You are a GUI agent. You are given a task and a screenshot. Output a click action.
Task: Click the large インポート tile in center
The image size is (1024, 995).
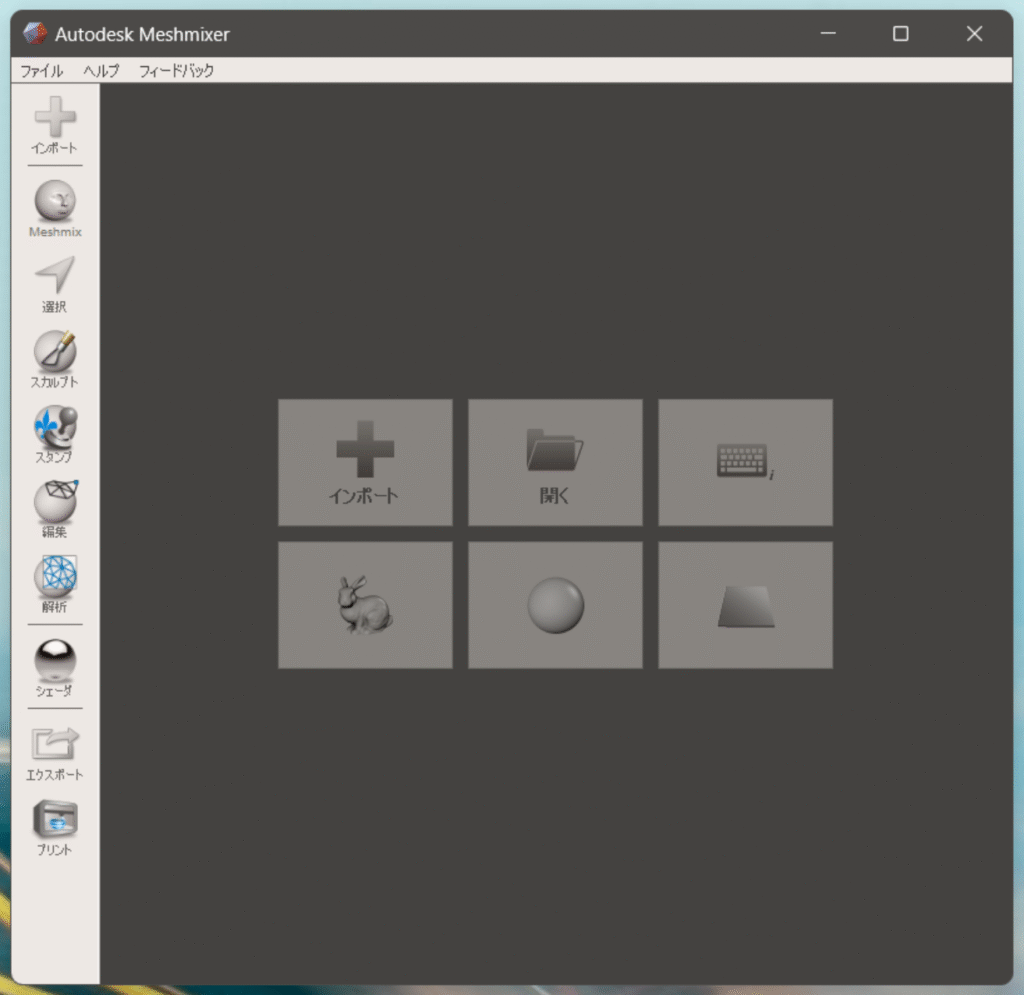(365, 462)
